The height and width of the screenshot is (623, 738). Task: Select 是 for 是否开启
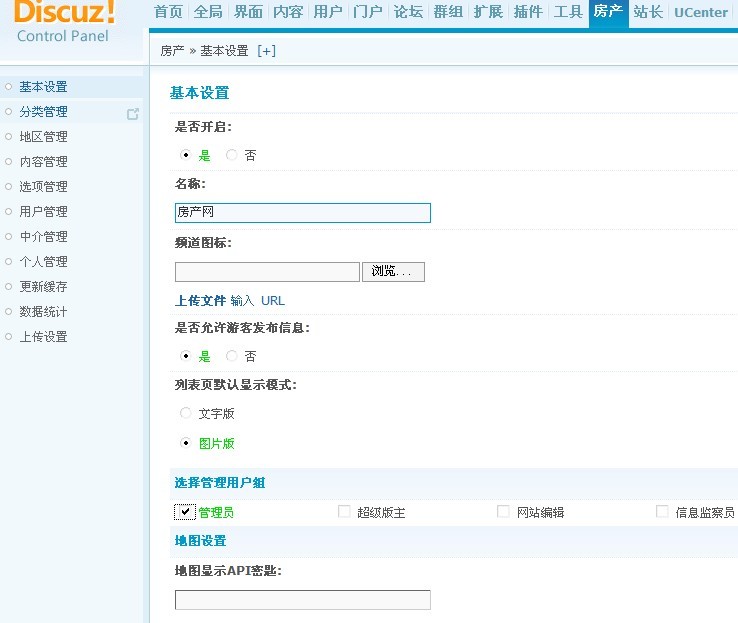[x=185, y=155]
